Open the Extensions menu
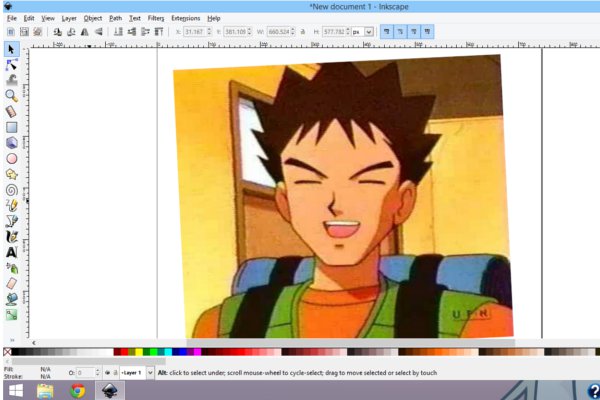 coord(186,18)
